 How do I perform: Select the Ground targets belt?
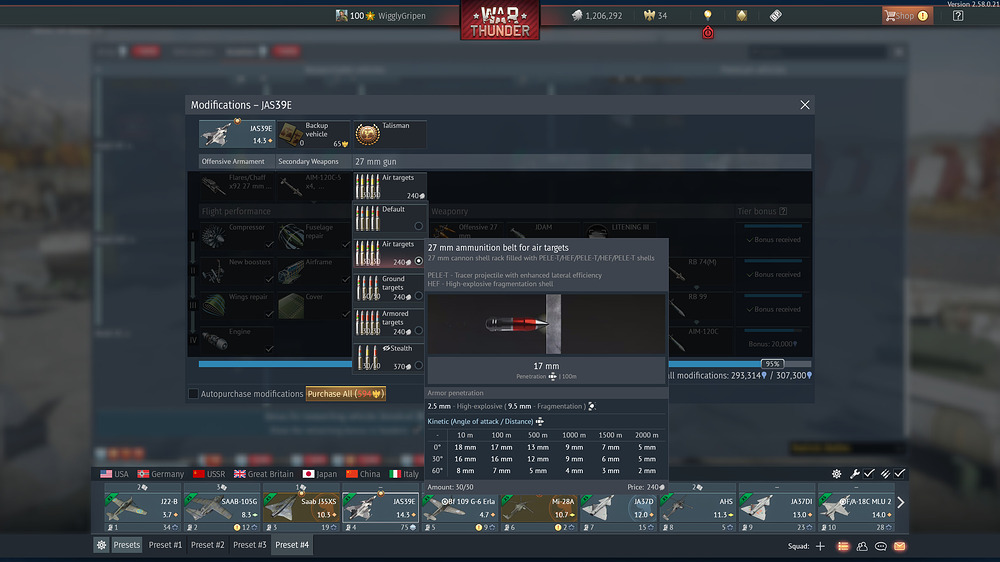pos(390,288)
